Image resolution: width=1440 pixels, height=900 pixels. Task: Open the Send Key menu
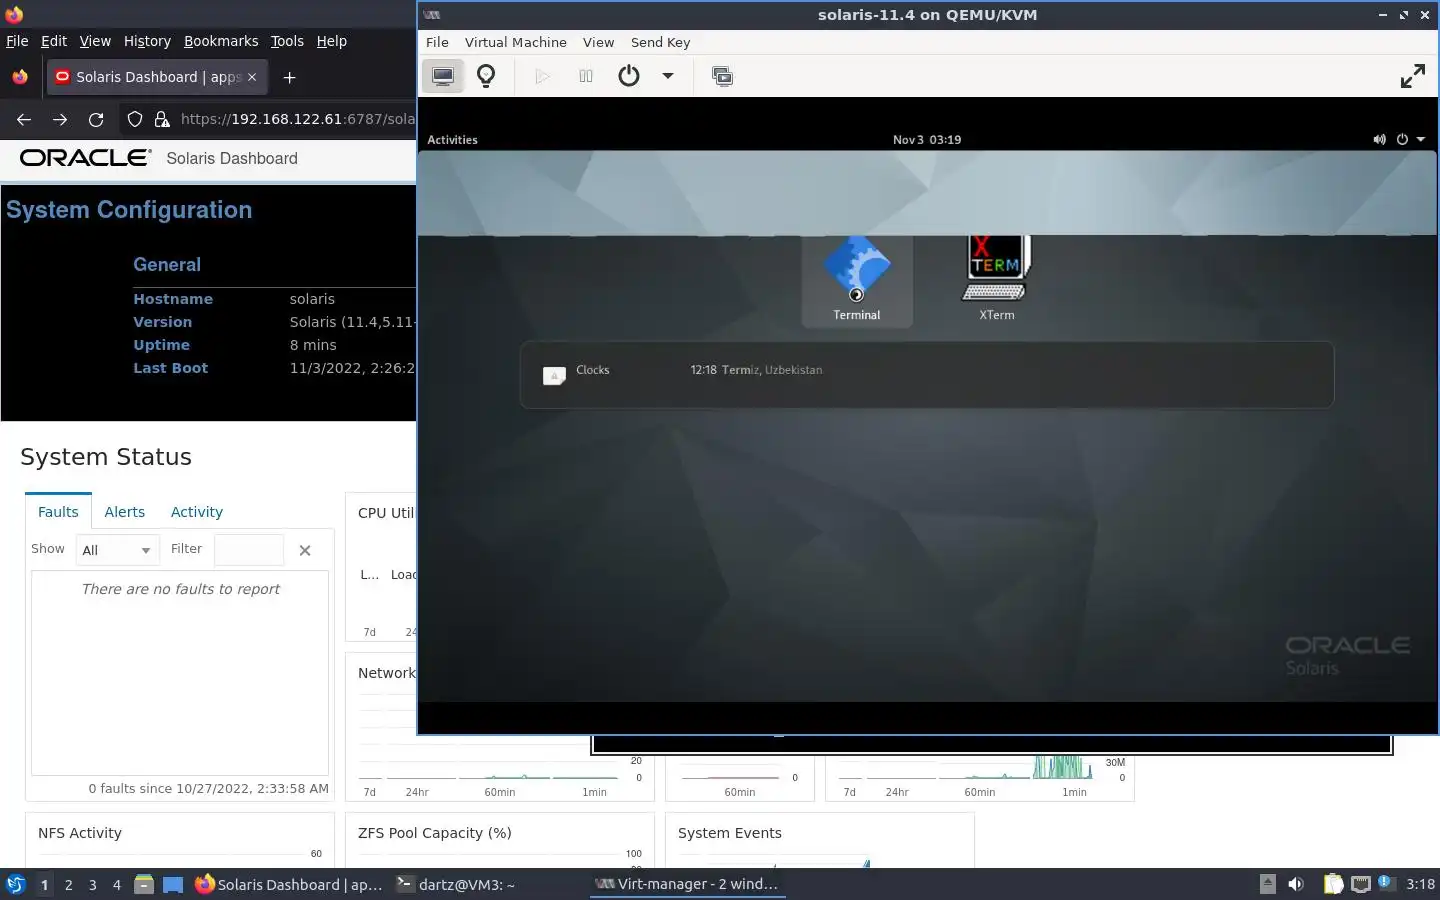tap(660, 42)
